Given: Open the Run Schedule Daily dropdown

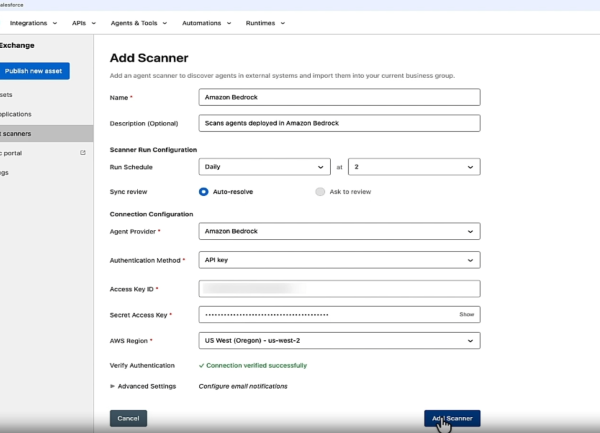Looking at the screenshot, I should pos(264,167).
